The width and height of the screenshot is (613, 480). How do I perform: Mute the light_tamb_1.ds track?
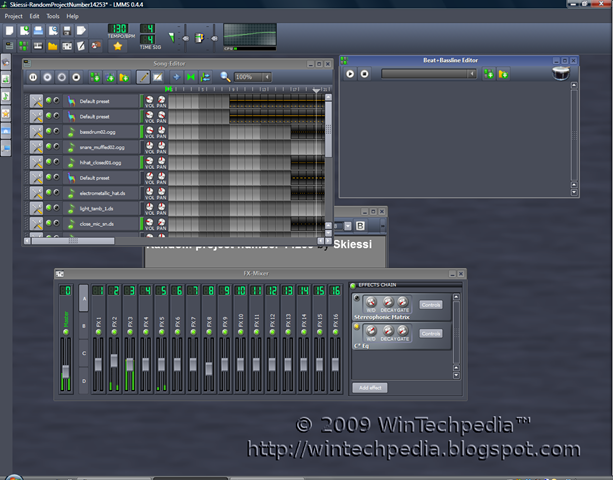(x=49, y=208)
